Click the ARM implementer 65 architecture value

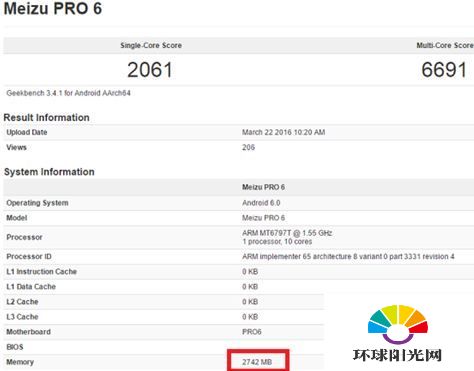(348, 257)
